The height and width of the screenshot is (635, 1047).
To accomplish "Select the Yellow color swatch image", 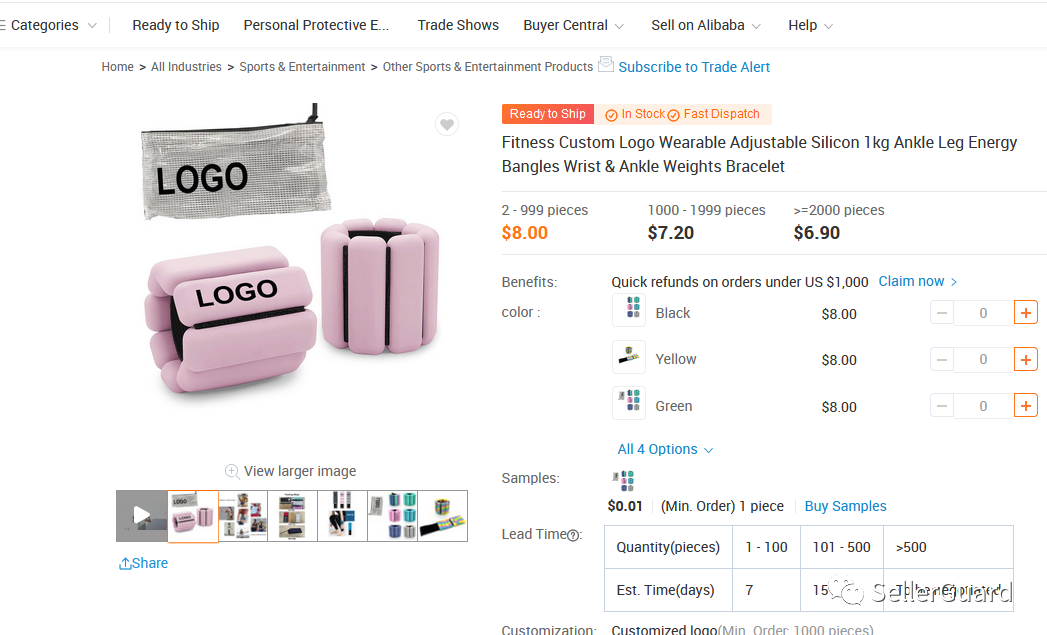I will pos(629,357).
